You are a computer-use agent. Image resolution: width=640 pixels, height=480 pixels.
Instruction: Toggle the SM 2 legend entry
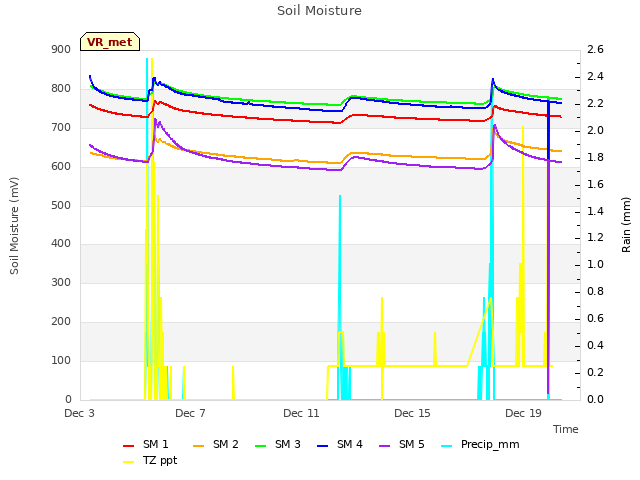pyautogui.click(x=216, y=444)
